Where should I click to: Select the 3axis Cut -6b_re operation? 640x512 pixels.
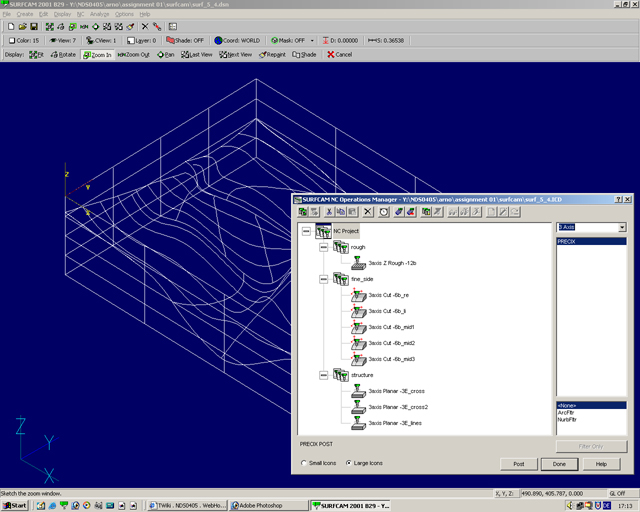click(x=388, y=295)
